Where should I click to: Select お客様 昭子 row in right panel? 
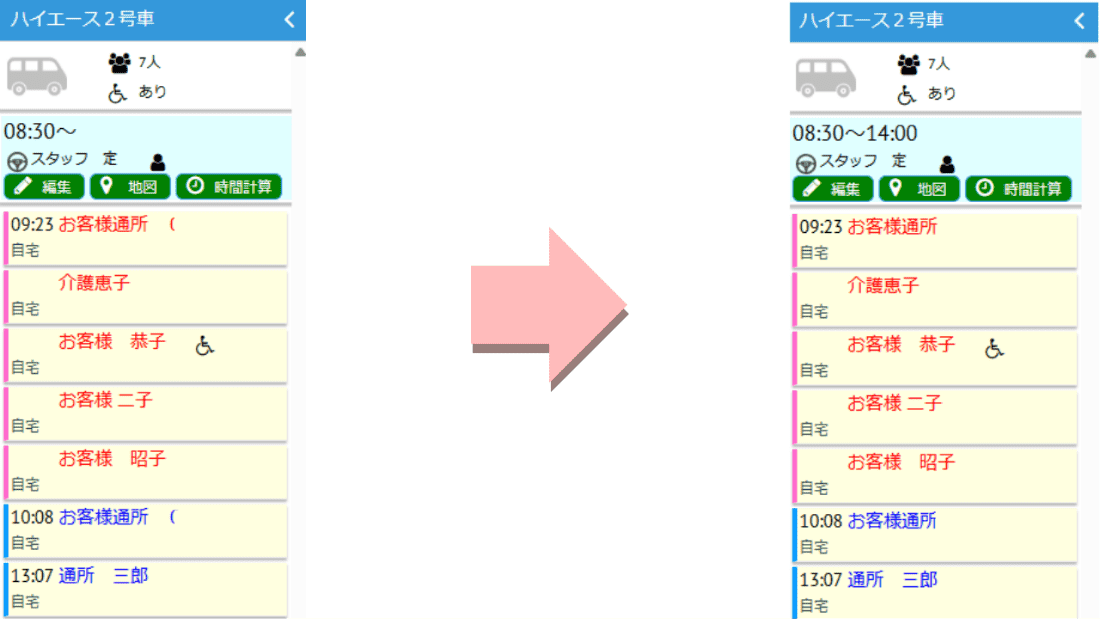tap(935, 476)
